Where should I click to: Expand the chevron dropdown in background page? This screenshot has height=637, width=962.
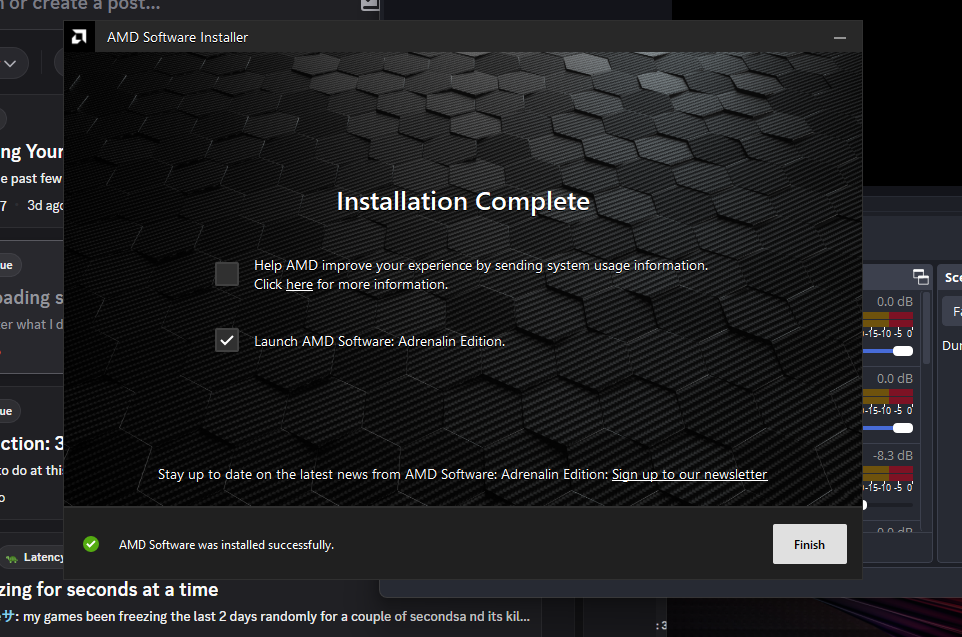pos(10,63)
